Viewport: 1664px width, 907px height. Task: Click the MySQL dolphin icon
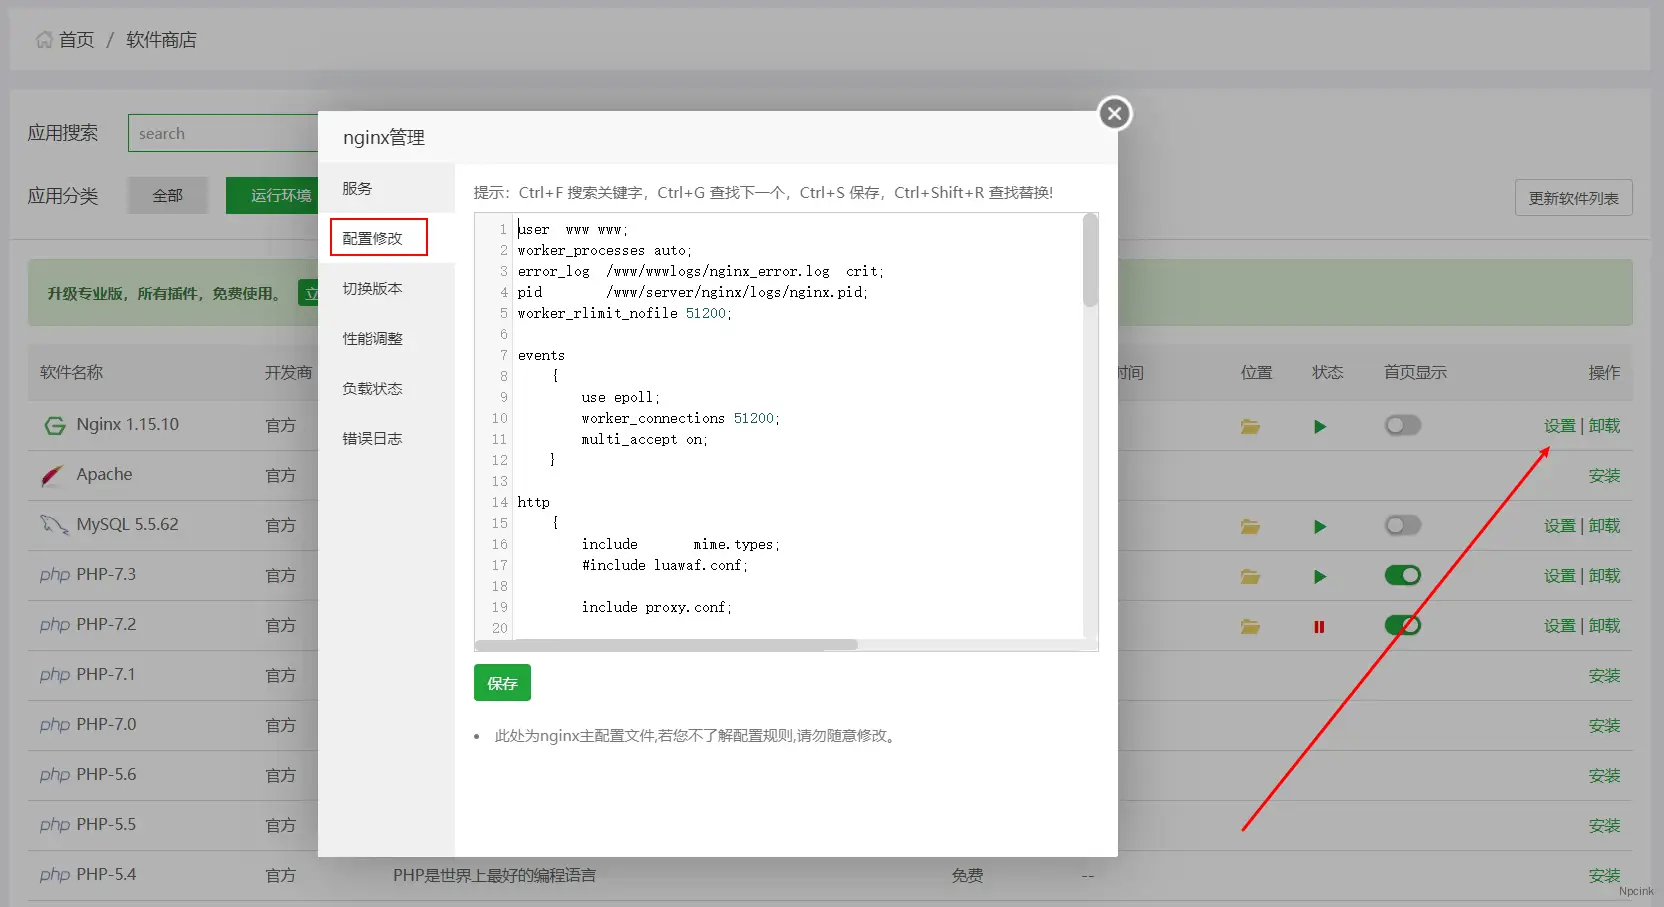[53, 524]
